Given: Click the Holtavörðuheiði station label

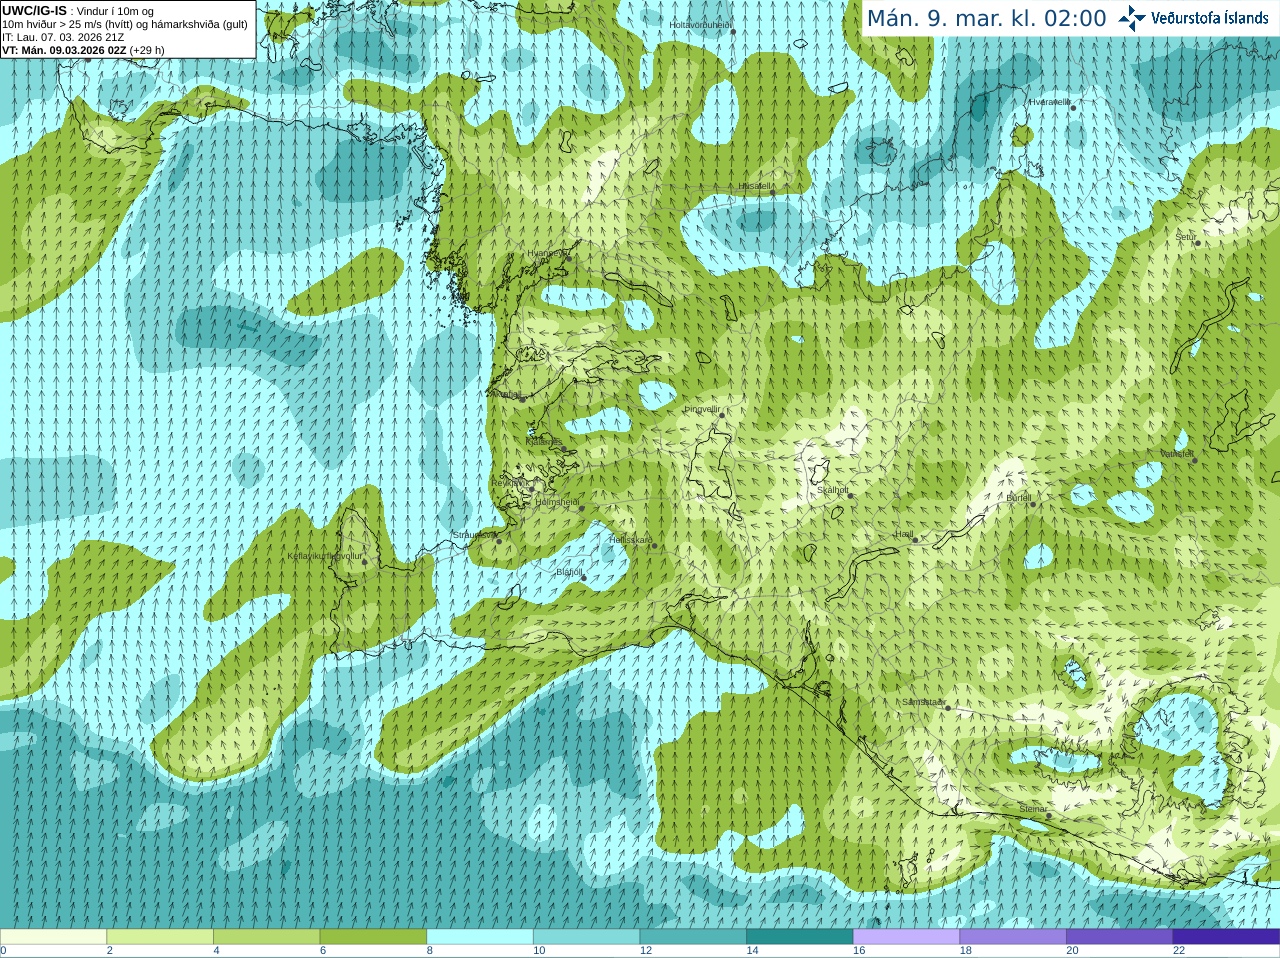Looking at the screenshot, I should tap(700, 25).
